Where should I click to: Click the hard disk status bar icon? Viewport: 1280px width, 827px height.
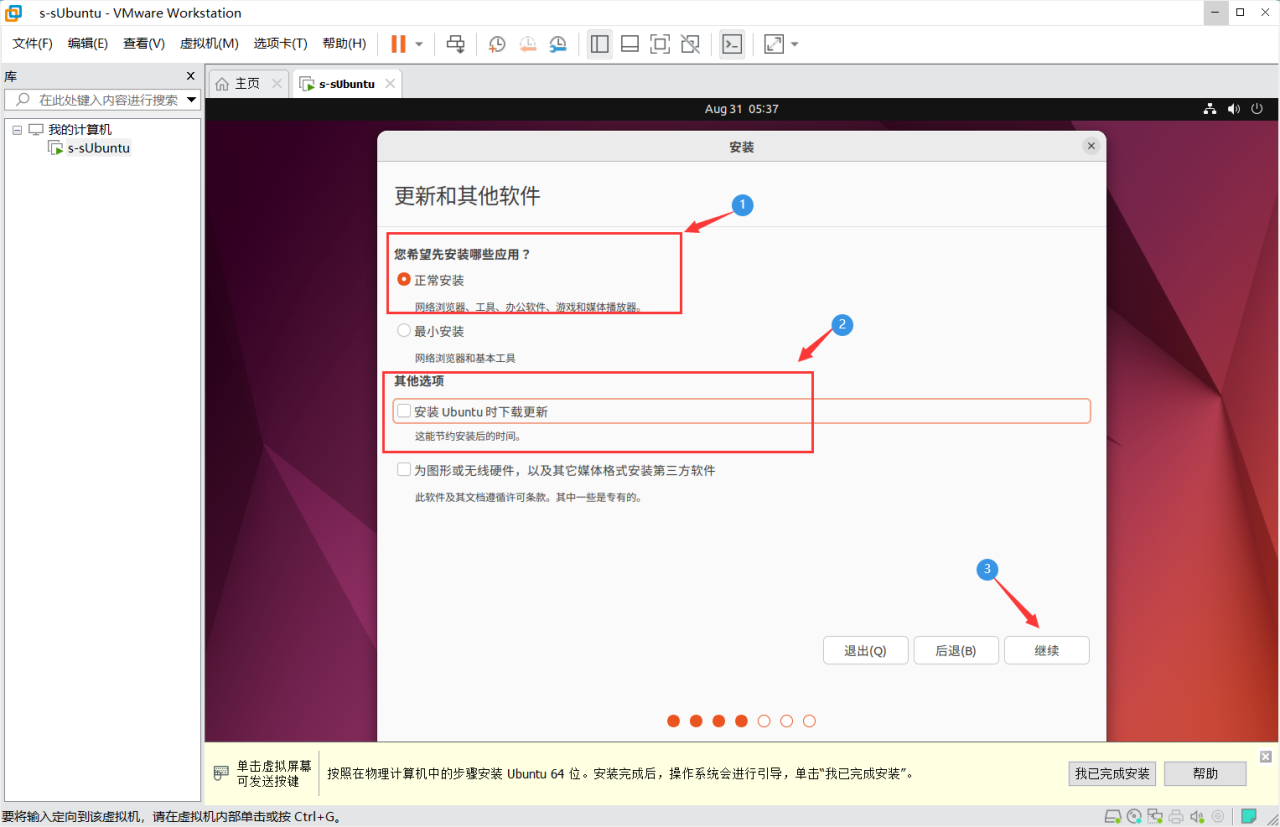coord(1112,816)
